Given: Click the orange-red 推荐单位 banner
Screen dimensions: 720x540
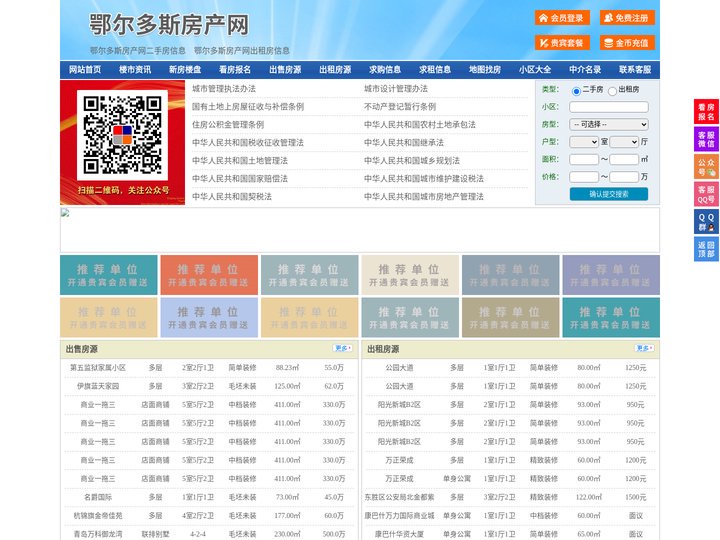Looking at the screenshot, I should coord(209,275).
